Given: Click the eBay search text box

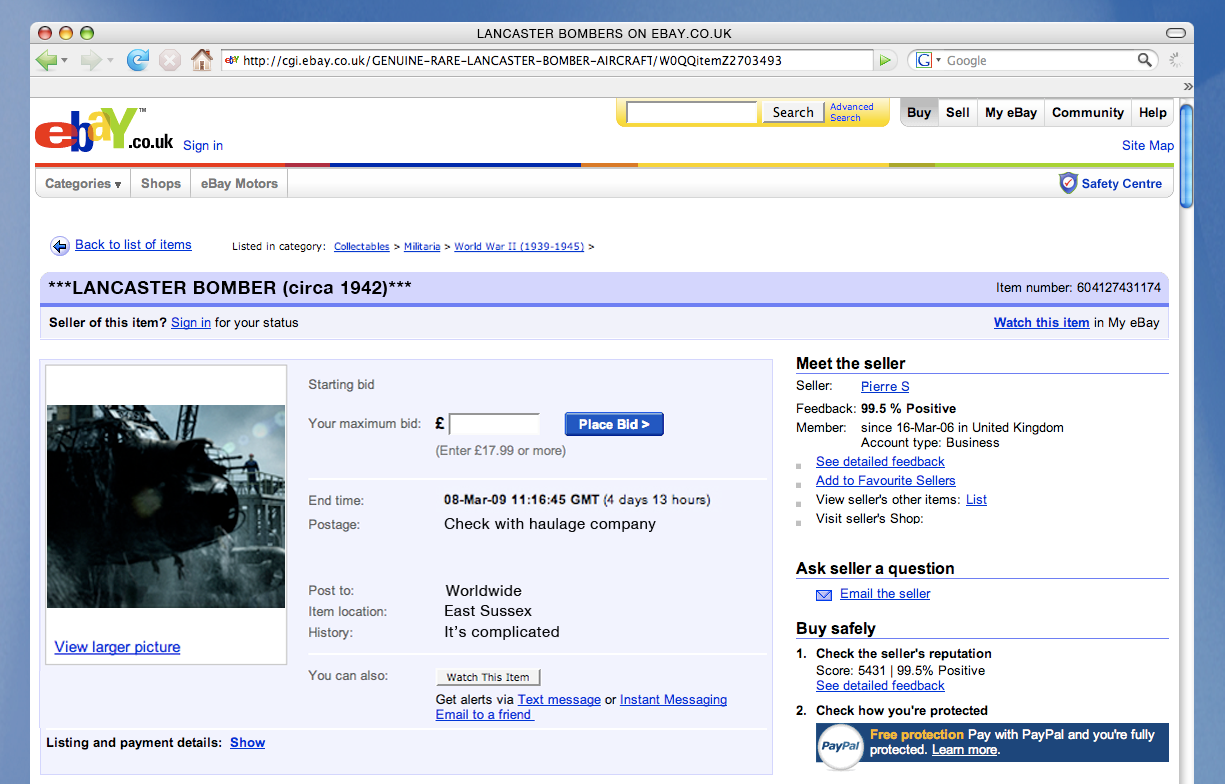Looking at the screenshot, I should coord(692,113).
